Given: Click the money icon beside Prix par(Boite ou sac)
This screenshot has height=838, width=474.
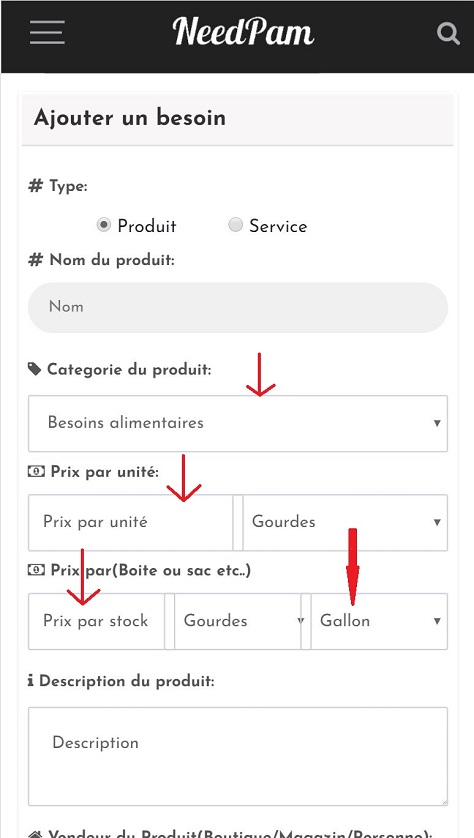Looking at the screenshot, I should (x=36, y=570).
